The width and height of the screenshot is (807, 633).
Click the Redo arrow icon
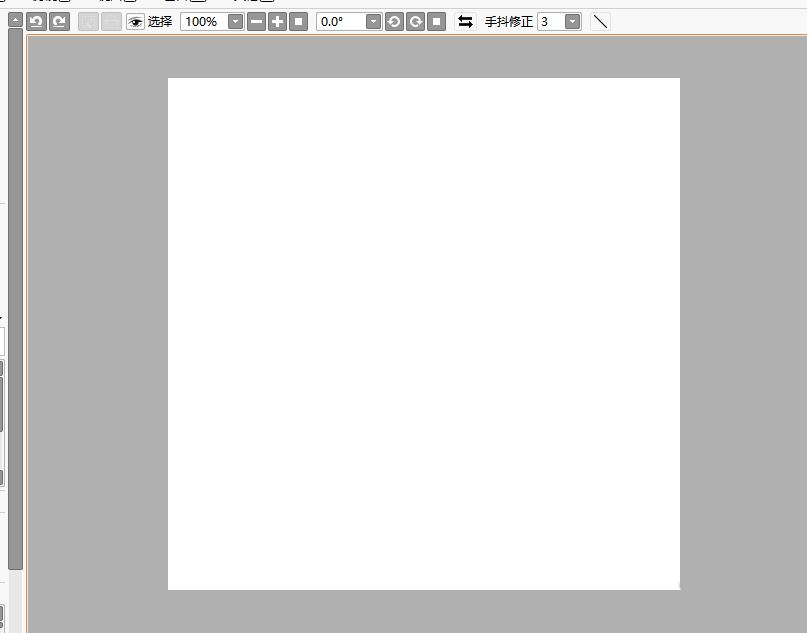coord(59,22)
